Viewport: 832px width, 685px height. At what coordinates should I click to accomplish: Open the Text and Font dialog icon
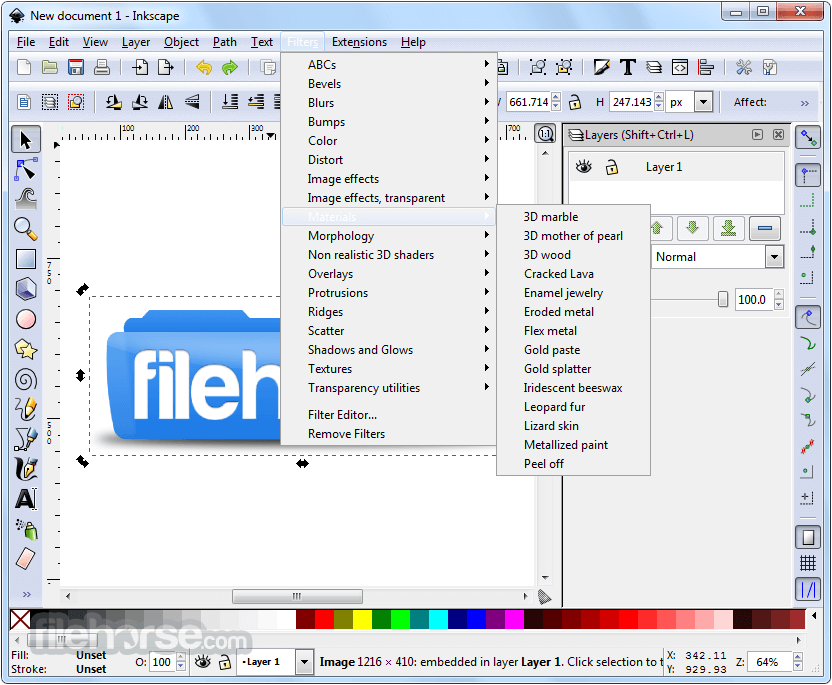coord(628,67)
